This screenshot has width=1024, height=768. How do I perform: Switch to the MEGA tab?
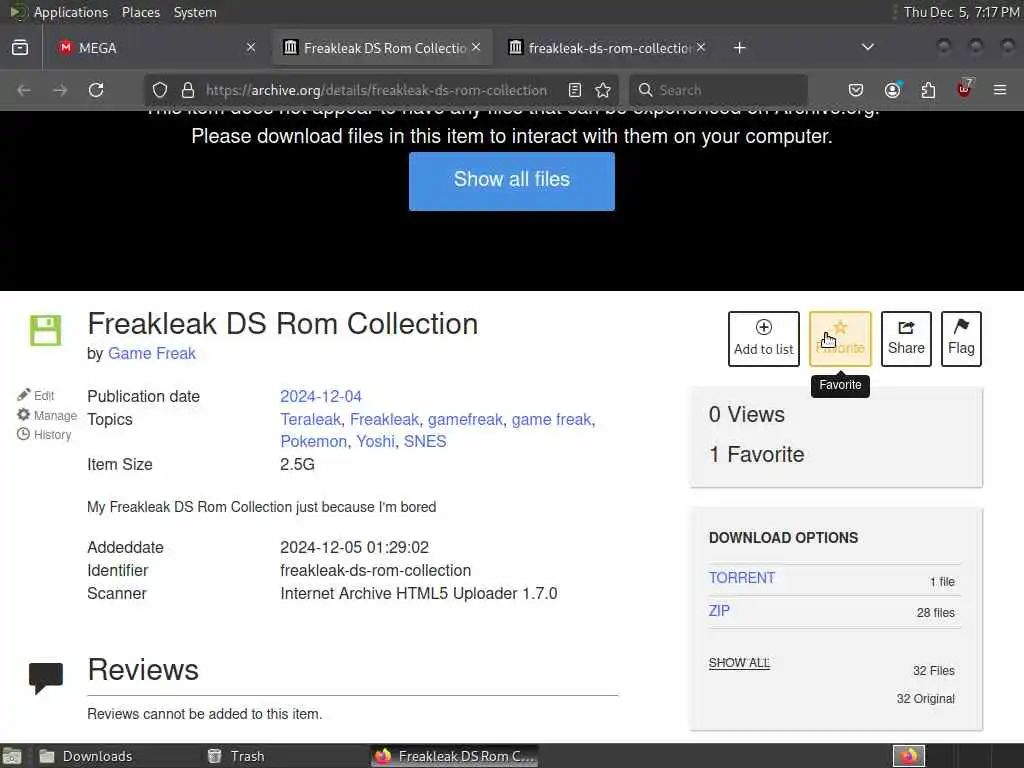pos(155,48)
